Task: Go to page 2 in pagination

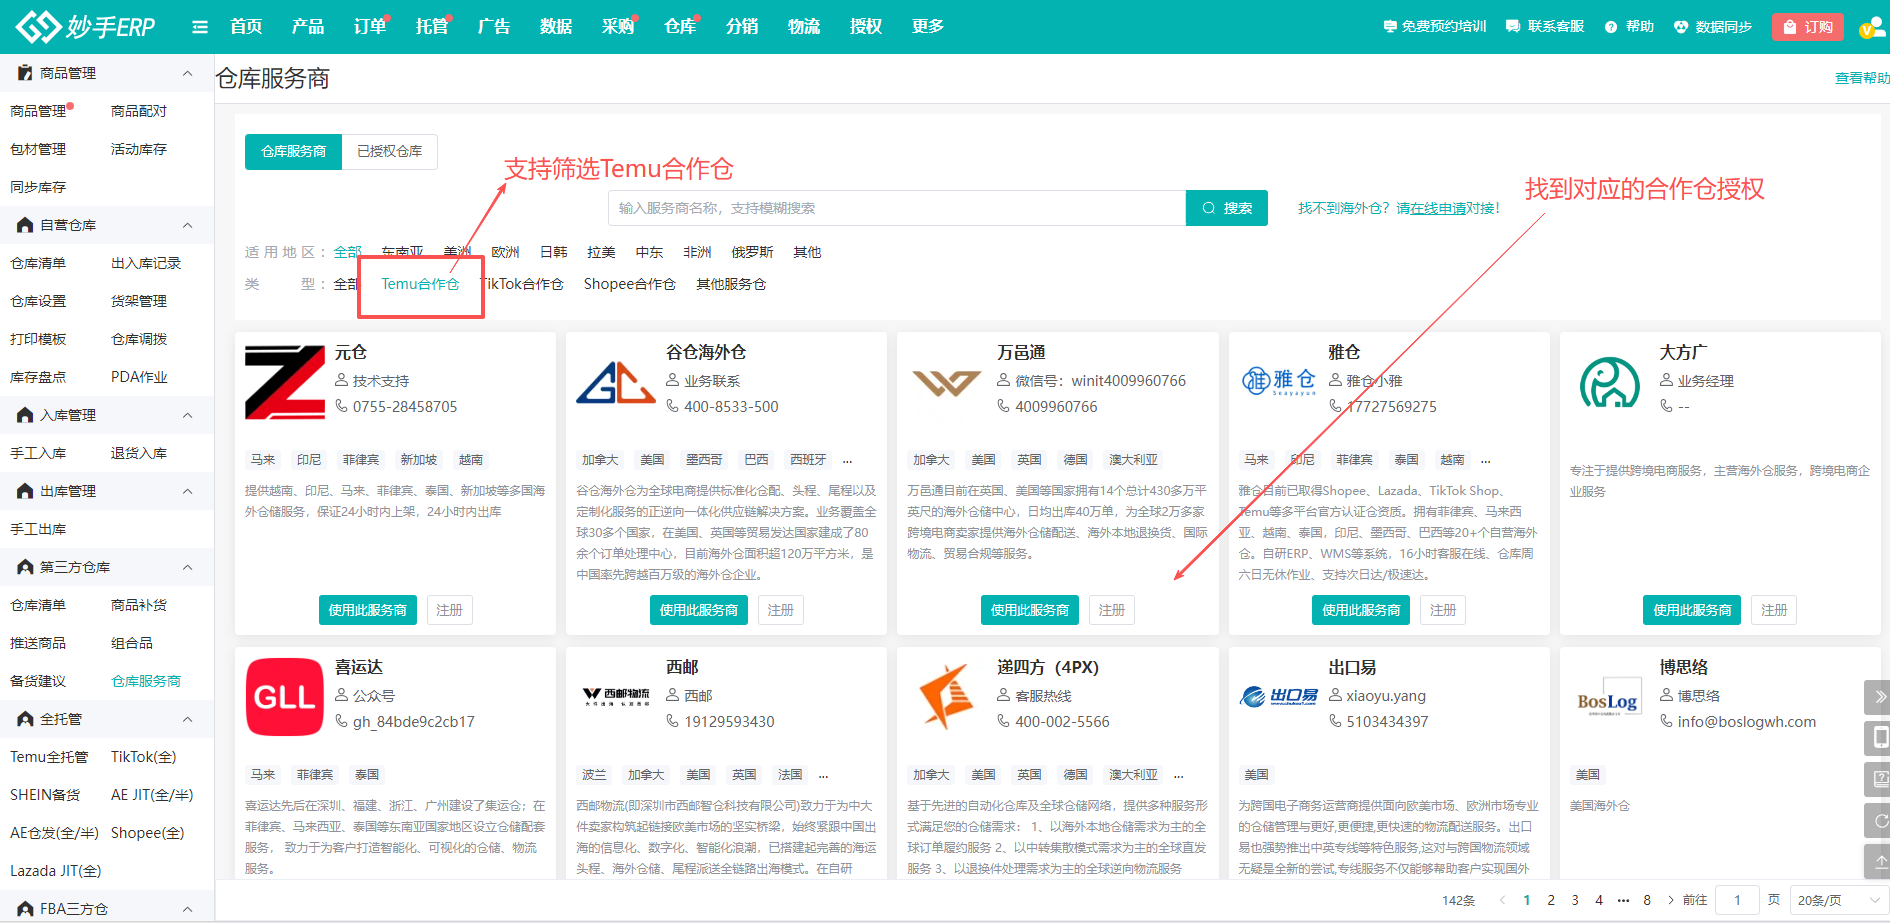Action: click(x=1551, y=900)
